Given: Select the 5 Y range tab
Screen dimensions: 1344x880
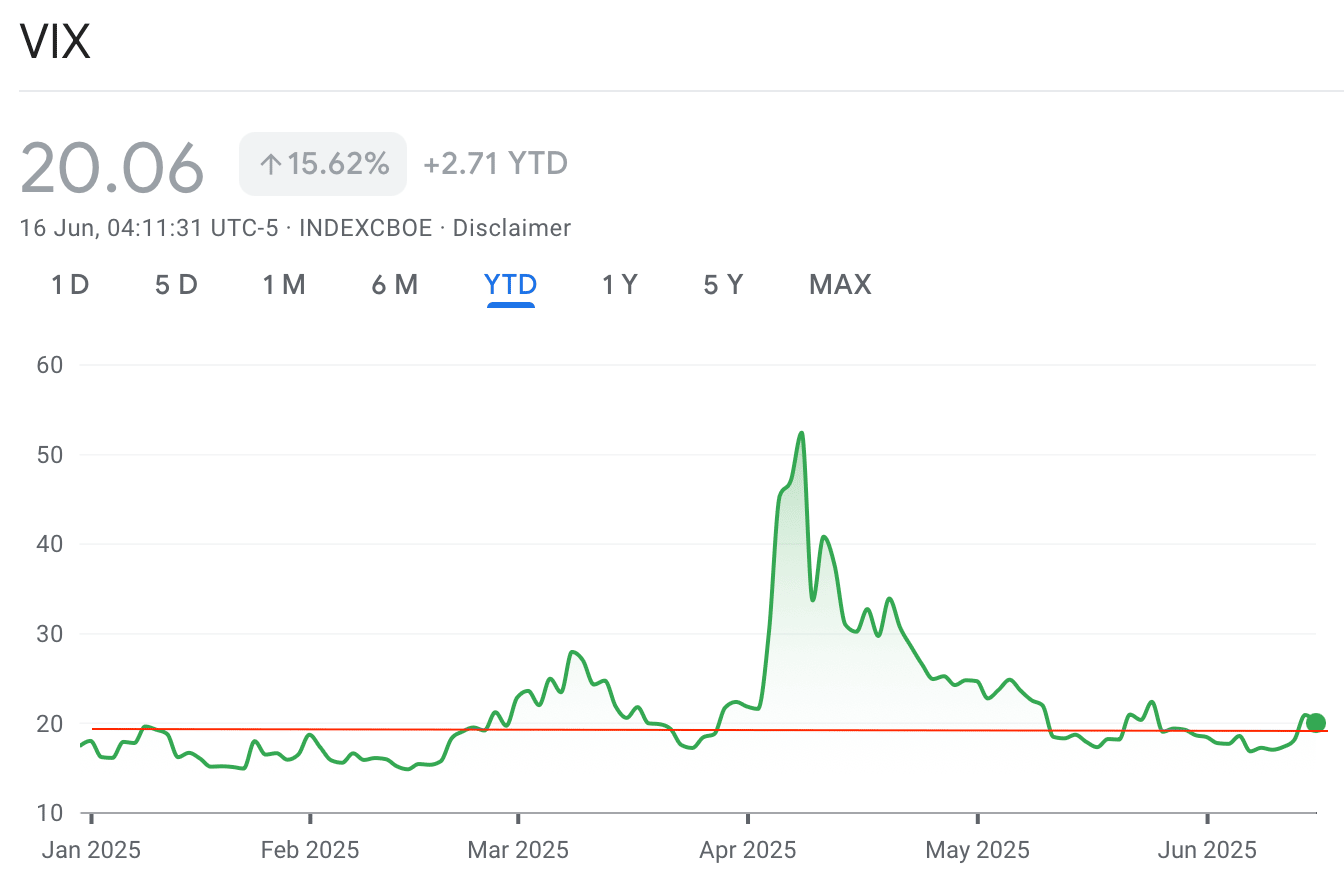Looking at the screenshot, I should 723,285.
